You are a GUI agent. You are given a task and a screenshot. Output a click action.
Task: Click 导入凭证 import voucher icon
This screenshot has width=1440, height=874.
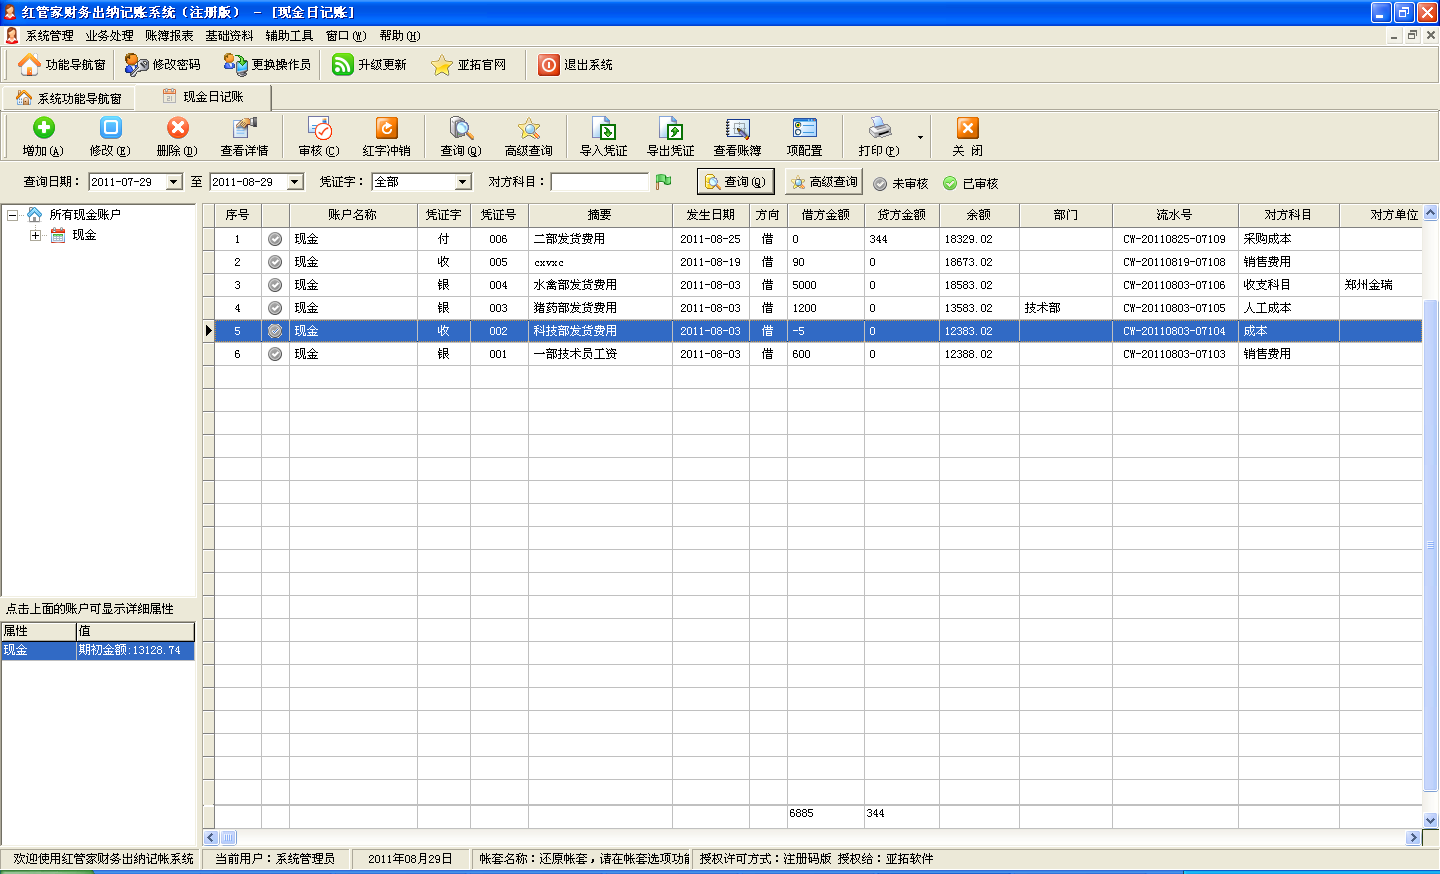[x=603, y=129]
